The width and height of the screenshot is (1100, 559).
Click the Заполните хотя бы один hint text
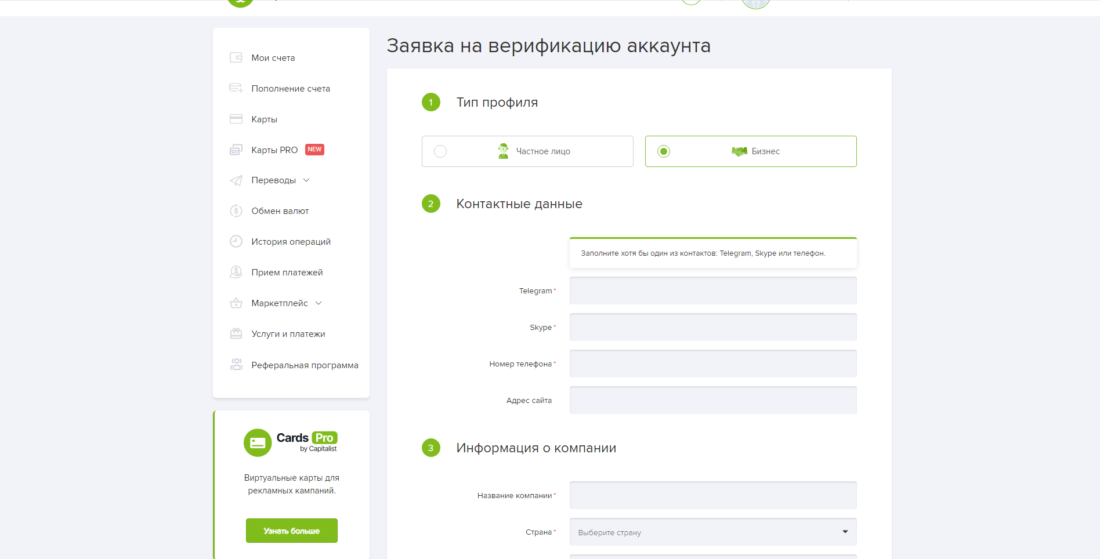point(703,253)
